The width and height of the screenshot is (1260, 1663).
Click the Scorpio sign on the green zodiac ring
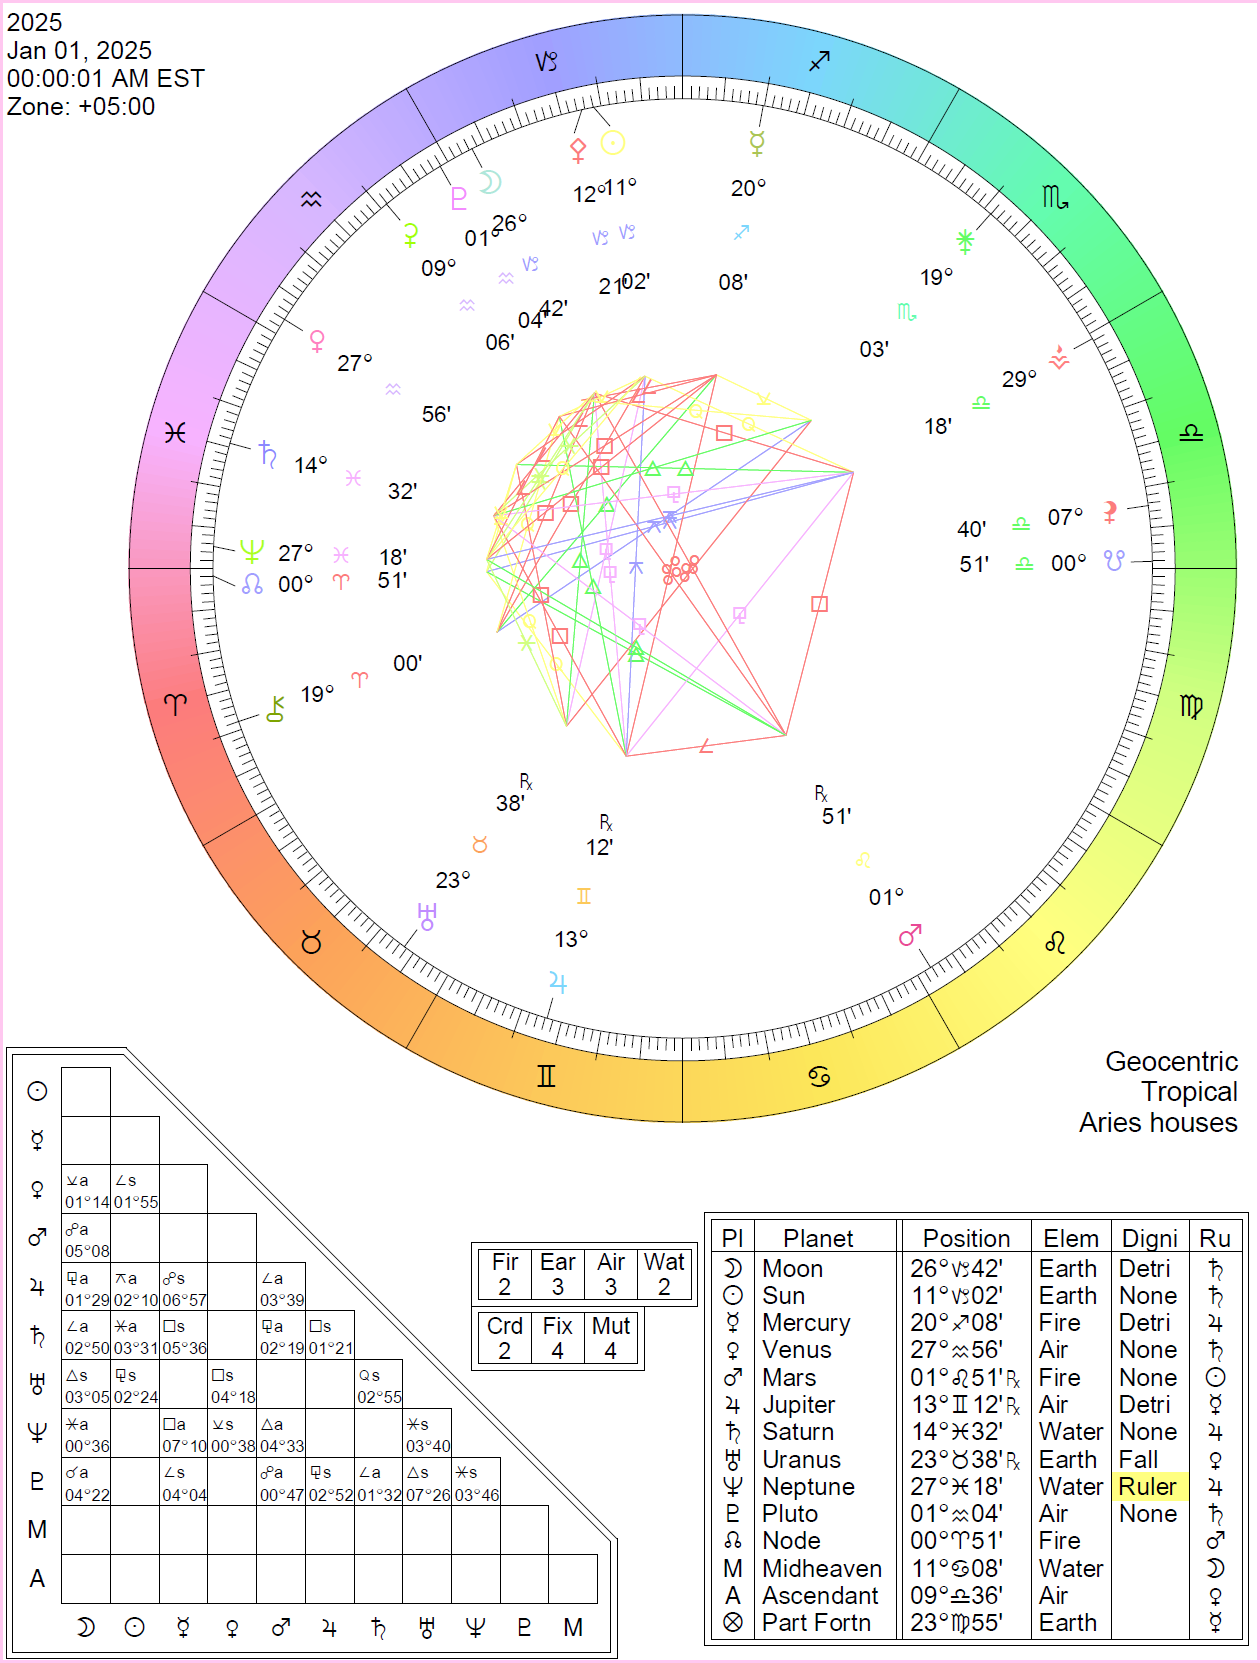[1054, 197]
